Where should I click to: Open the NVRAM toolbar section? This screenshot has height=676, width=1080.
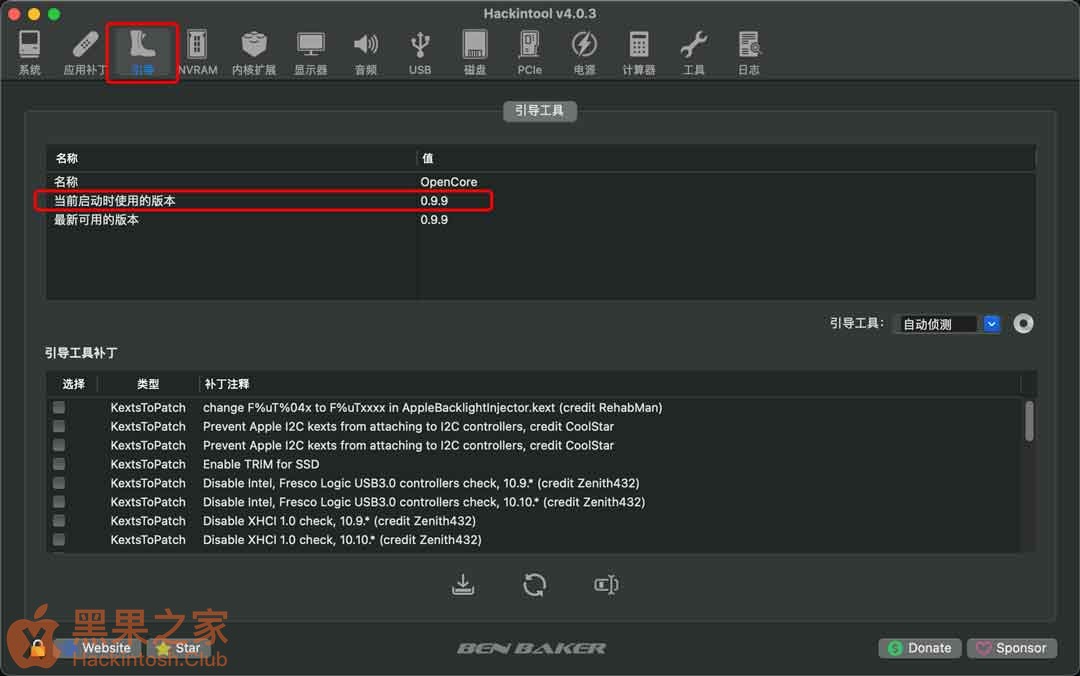(197, 52)
